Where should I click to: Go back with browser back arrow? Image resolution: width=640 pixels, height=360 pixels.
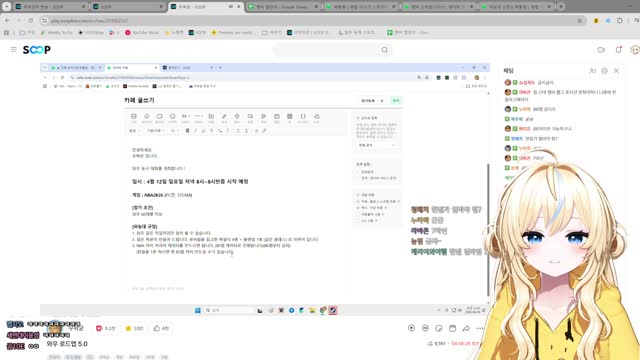(7, 20)
